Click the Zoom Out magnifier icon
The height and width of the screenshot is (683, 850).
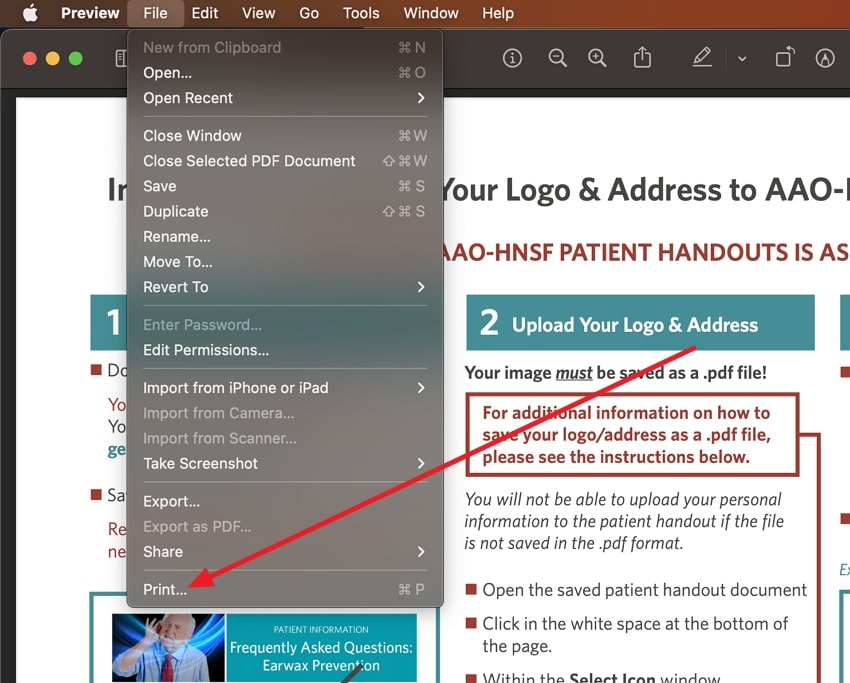point(557,57)
